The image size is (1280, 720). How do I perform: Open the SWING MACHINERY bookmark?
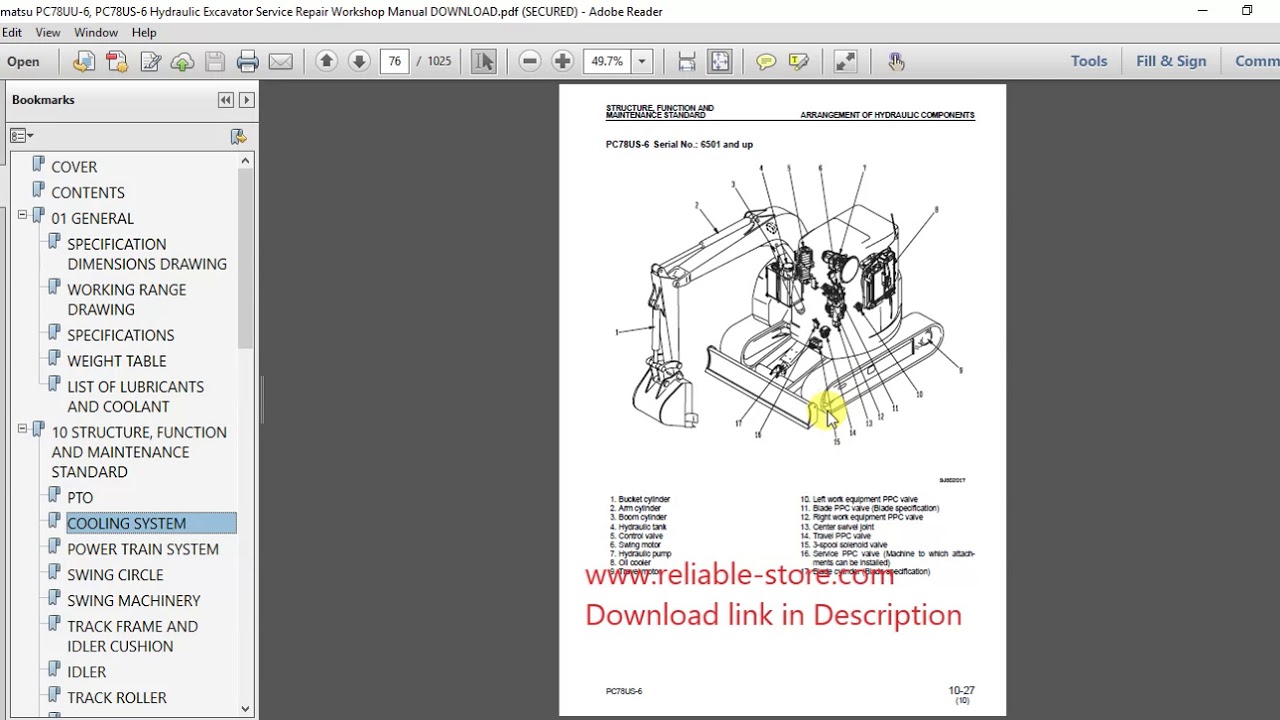133,601
